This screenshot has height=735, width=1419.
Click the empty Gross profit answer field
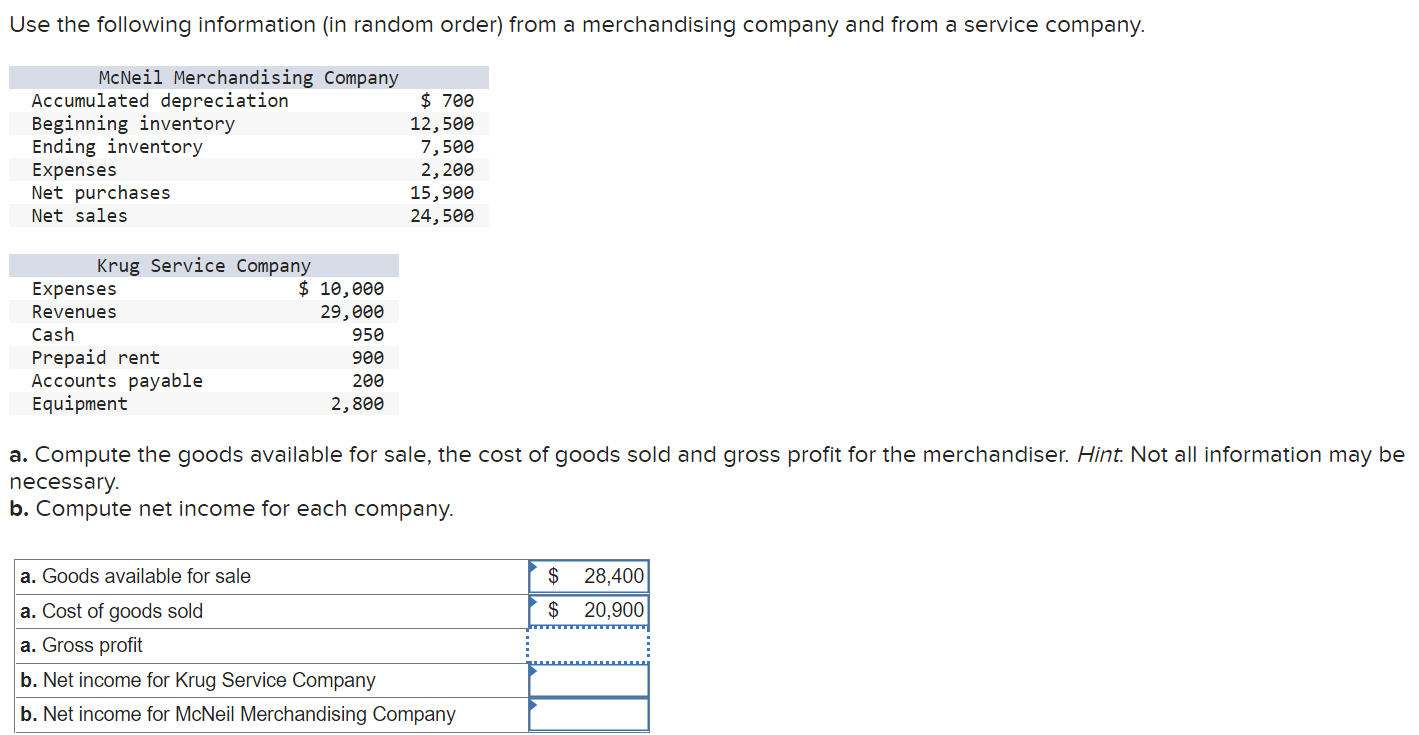coord(589,645)
